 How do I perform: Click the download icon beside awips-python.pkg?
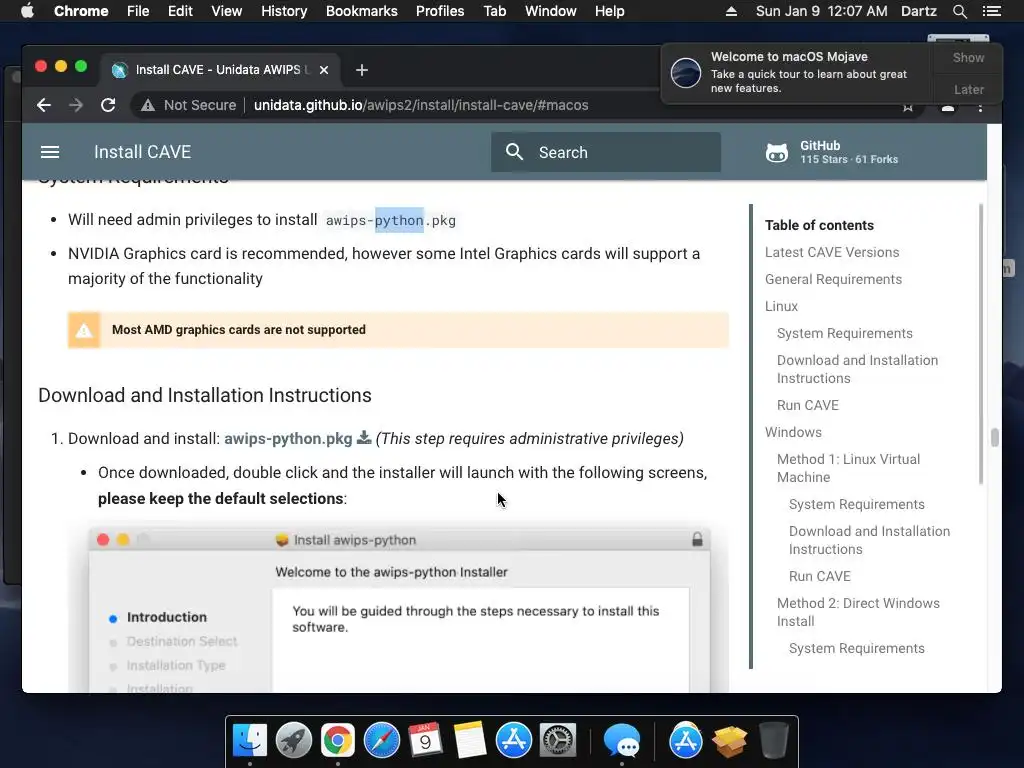(x=364, y=438)
